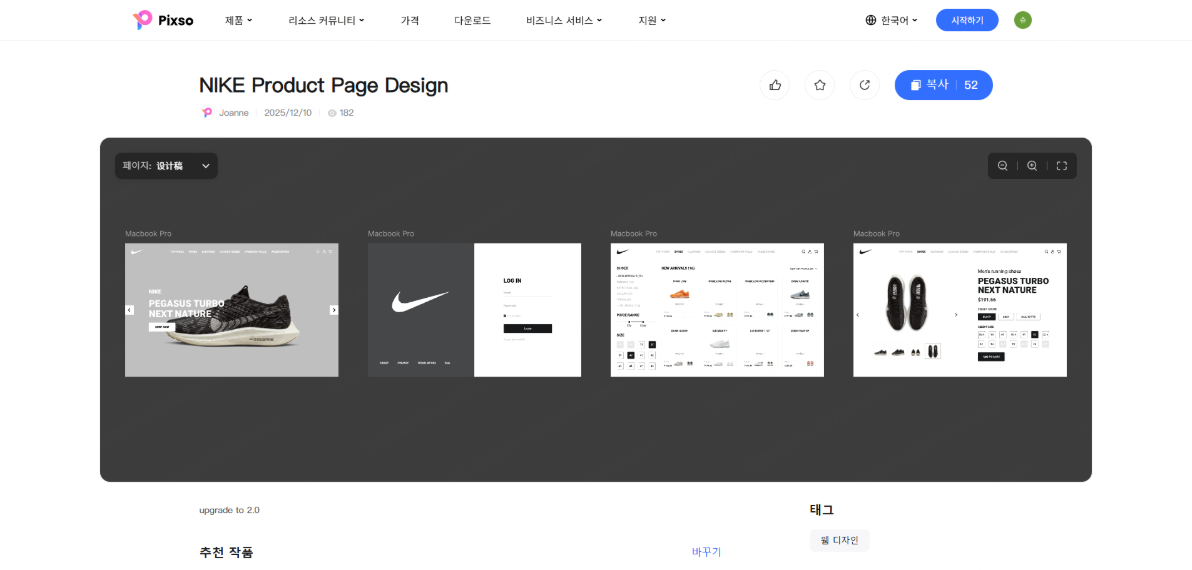This screenshot has width=1192, height=570.
Task: Click the views eye icon
Action: (332, 113)
